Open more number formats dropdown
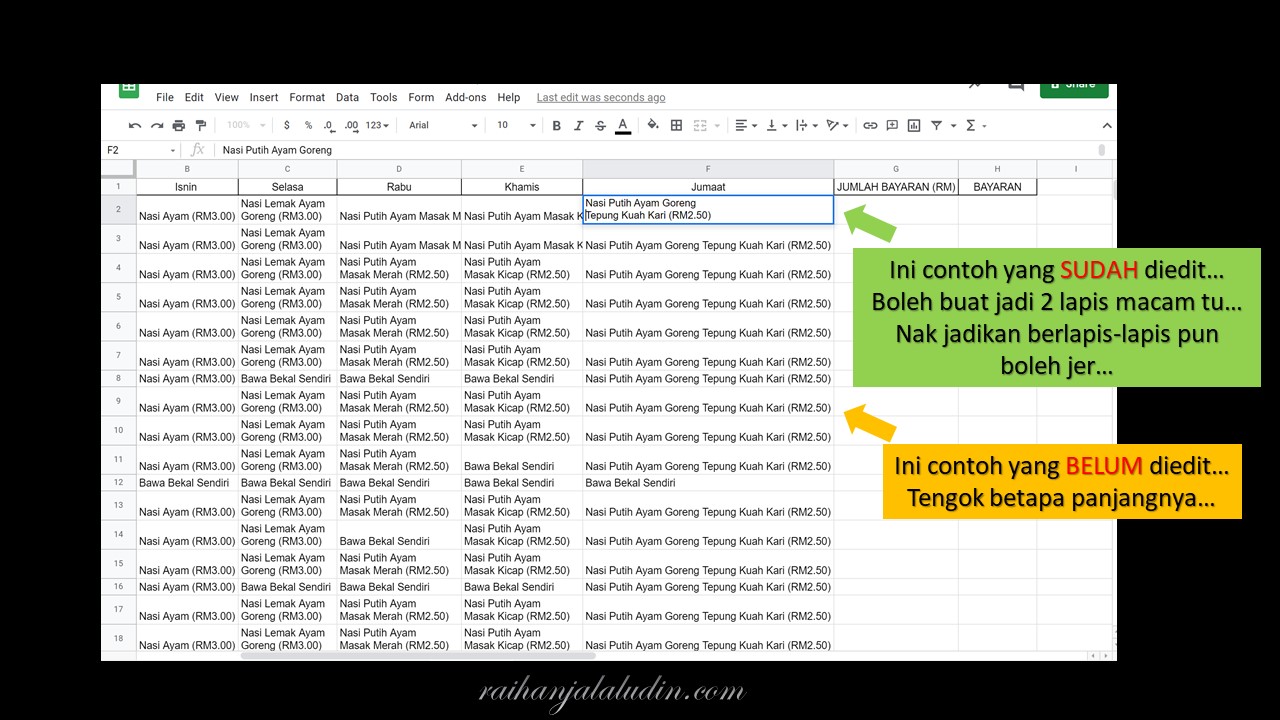1280x720 pixels. (x=376, y=126)
